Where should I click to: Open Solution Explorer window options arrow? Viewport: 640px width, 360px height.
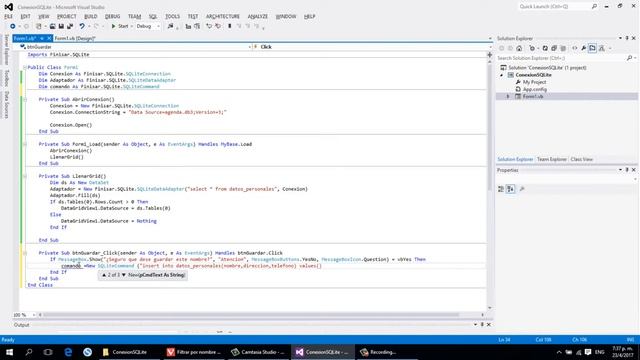coord(620,38)
